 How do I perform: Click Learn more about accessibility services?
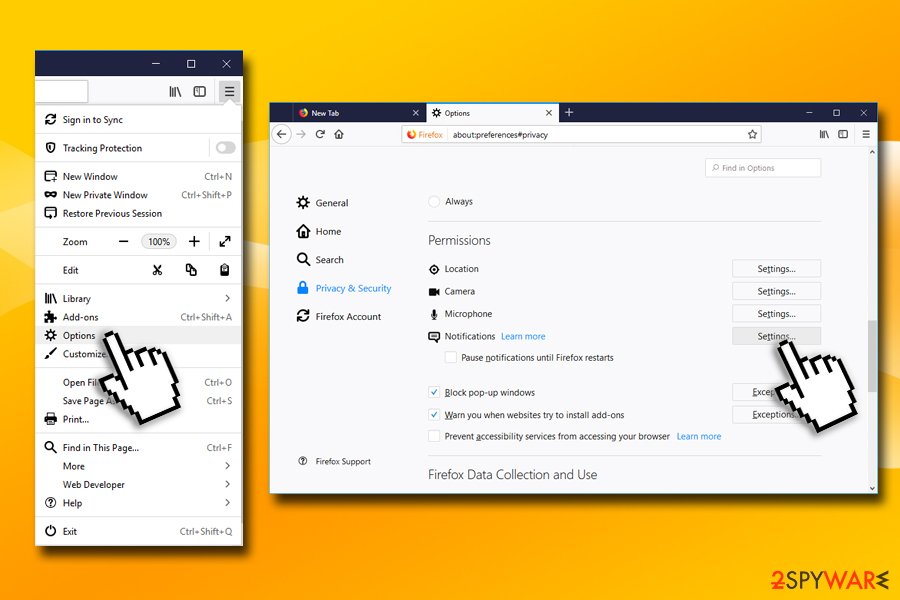point(699,436)
